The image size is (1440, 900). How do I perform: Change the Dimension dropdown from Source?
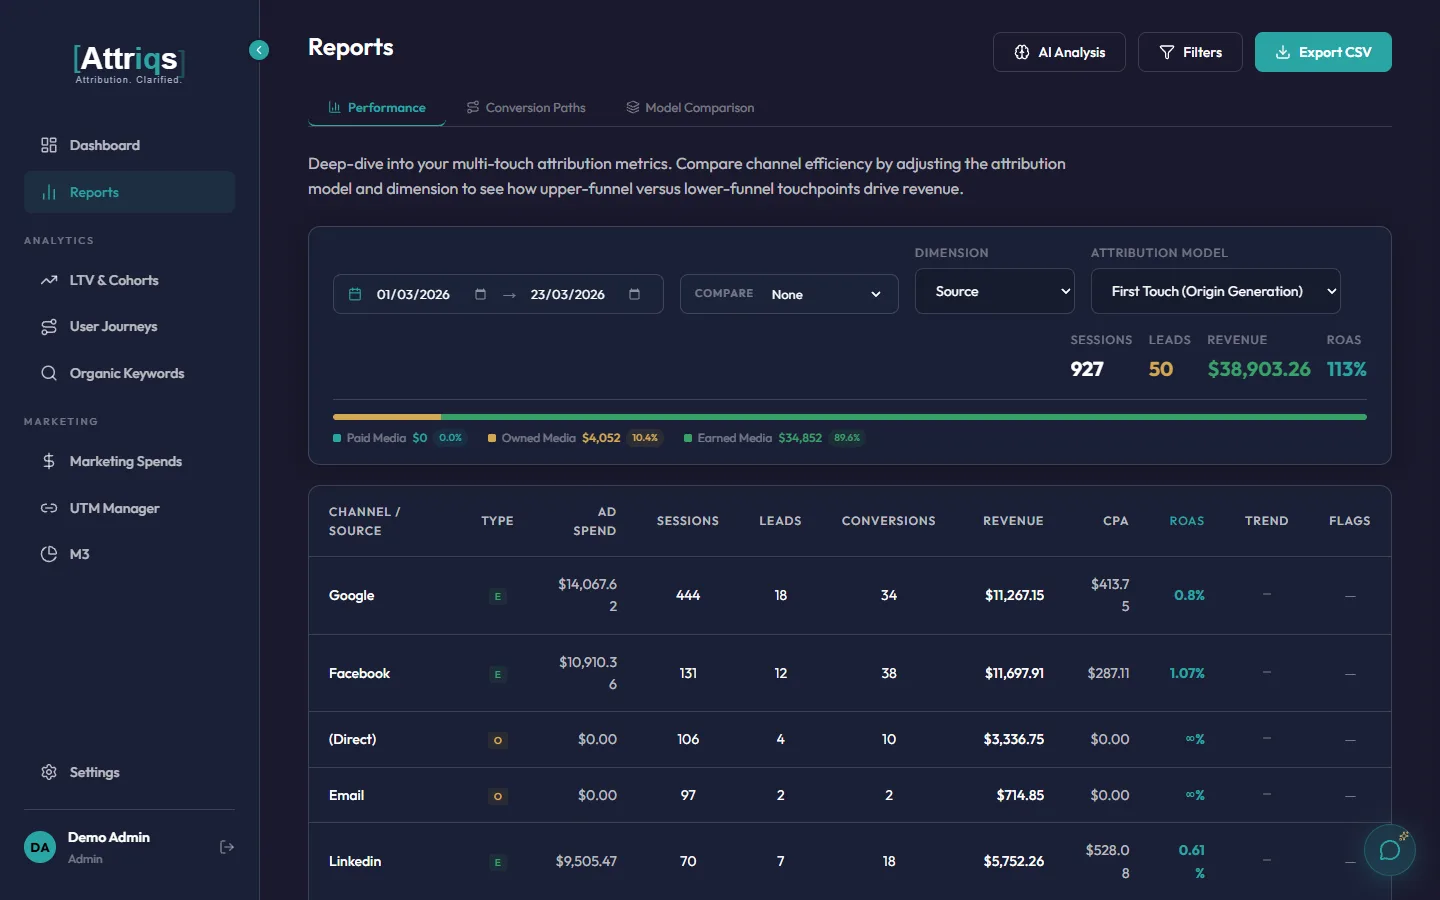pos(994,291)
